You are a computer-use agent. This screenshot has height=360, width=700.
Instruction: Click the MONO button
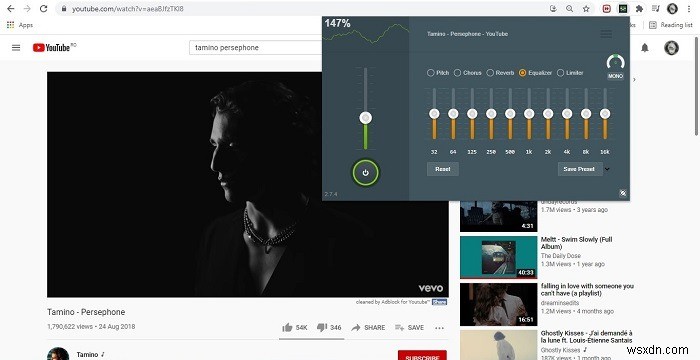point(615,76)
